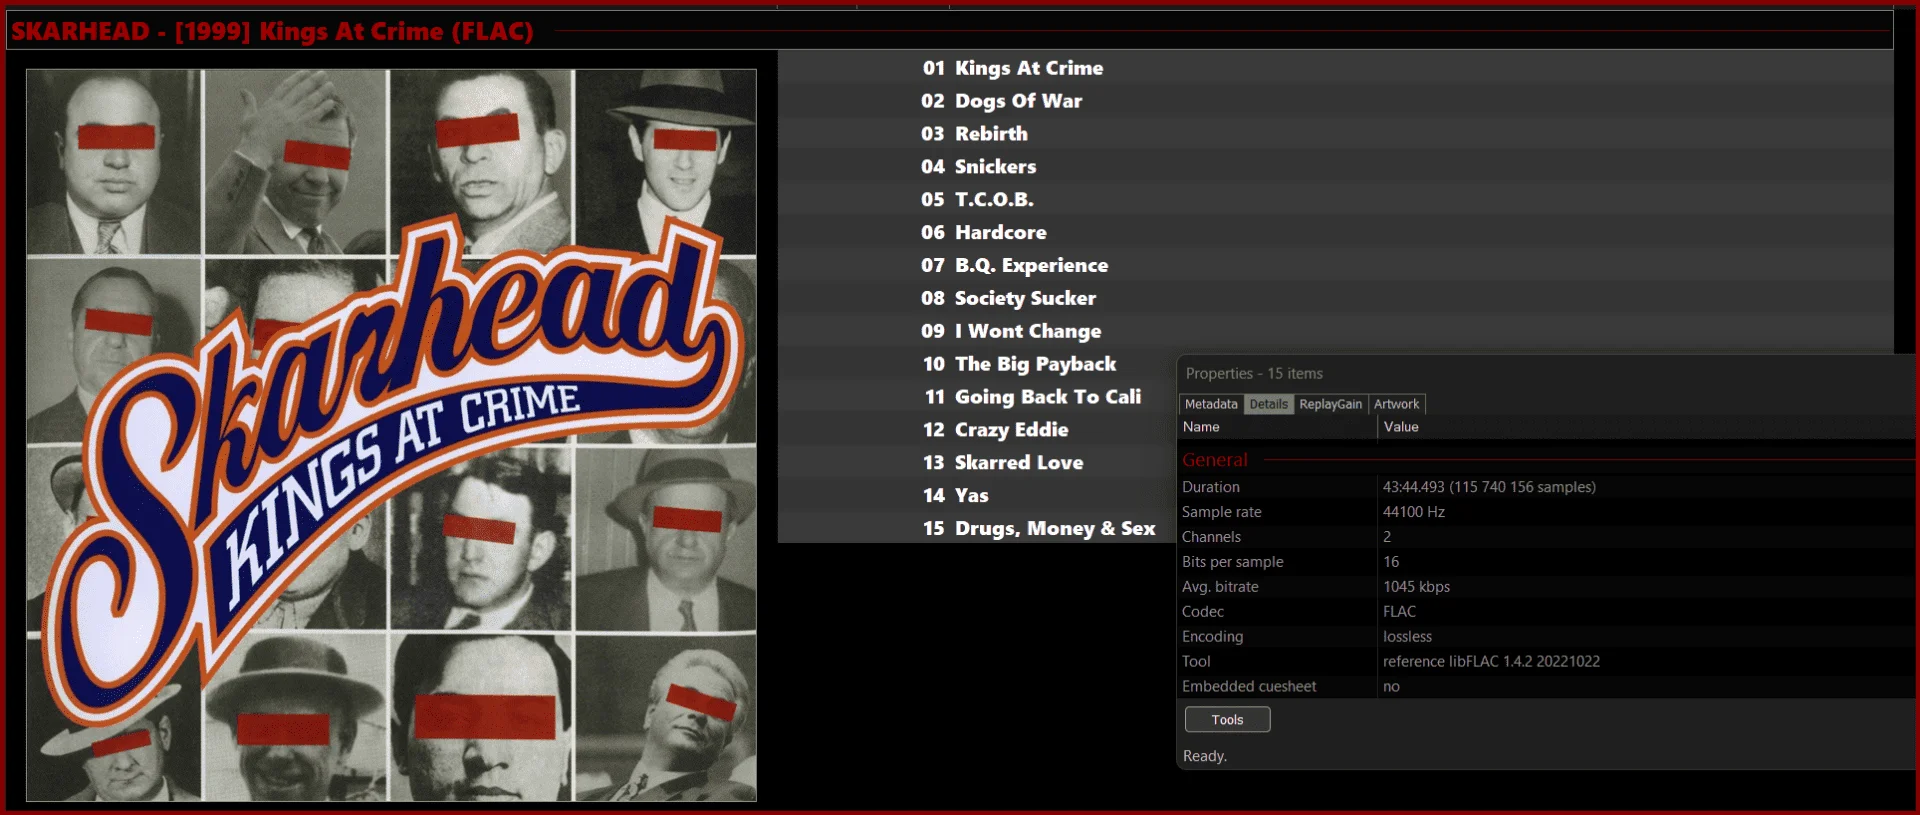Click the Ready status text

point(1204,756)
